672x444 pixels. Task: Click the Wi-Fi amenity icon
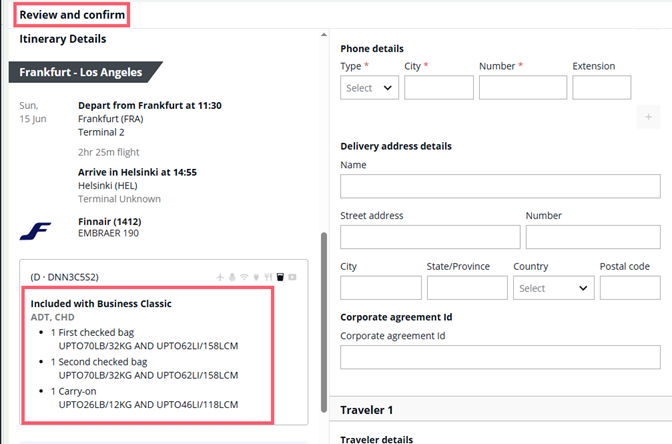pyautogui.click(x=244, y=276)
